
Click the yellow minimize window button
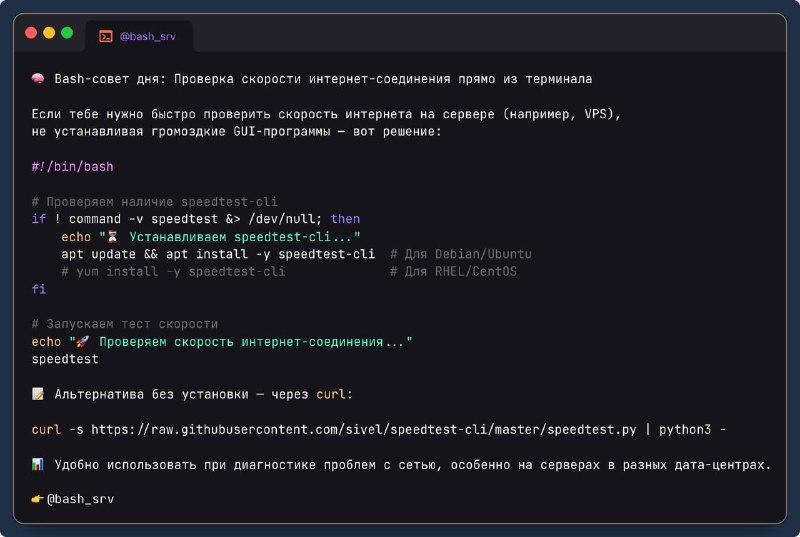pyautogui.click(x=49, y=33)
